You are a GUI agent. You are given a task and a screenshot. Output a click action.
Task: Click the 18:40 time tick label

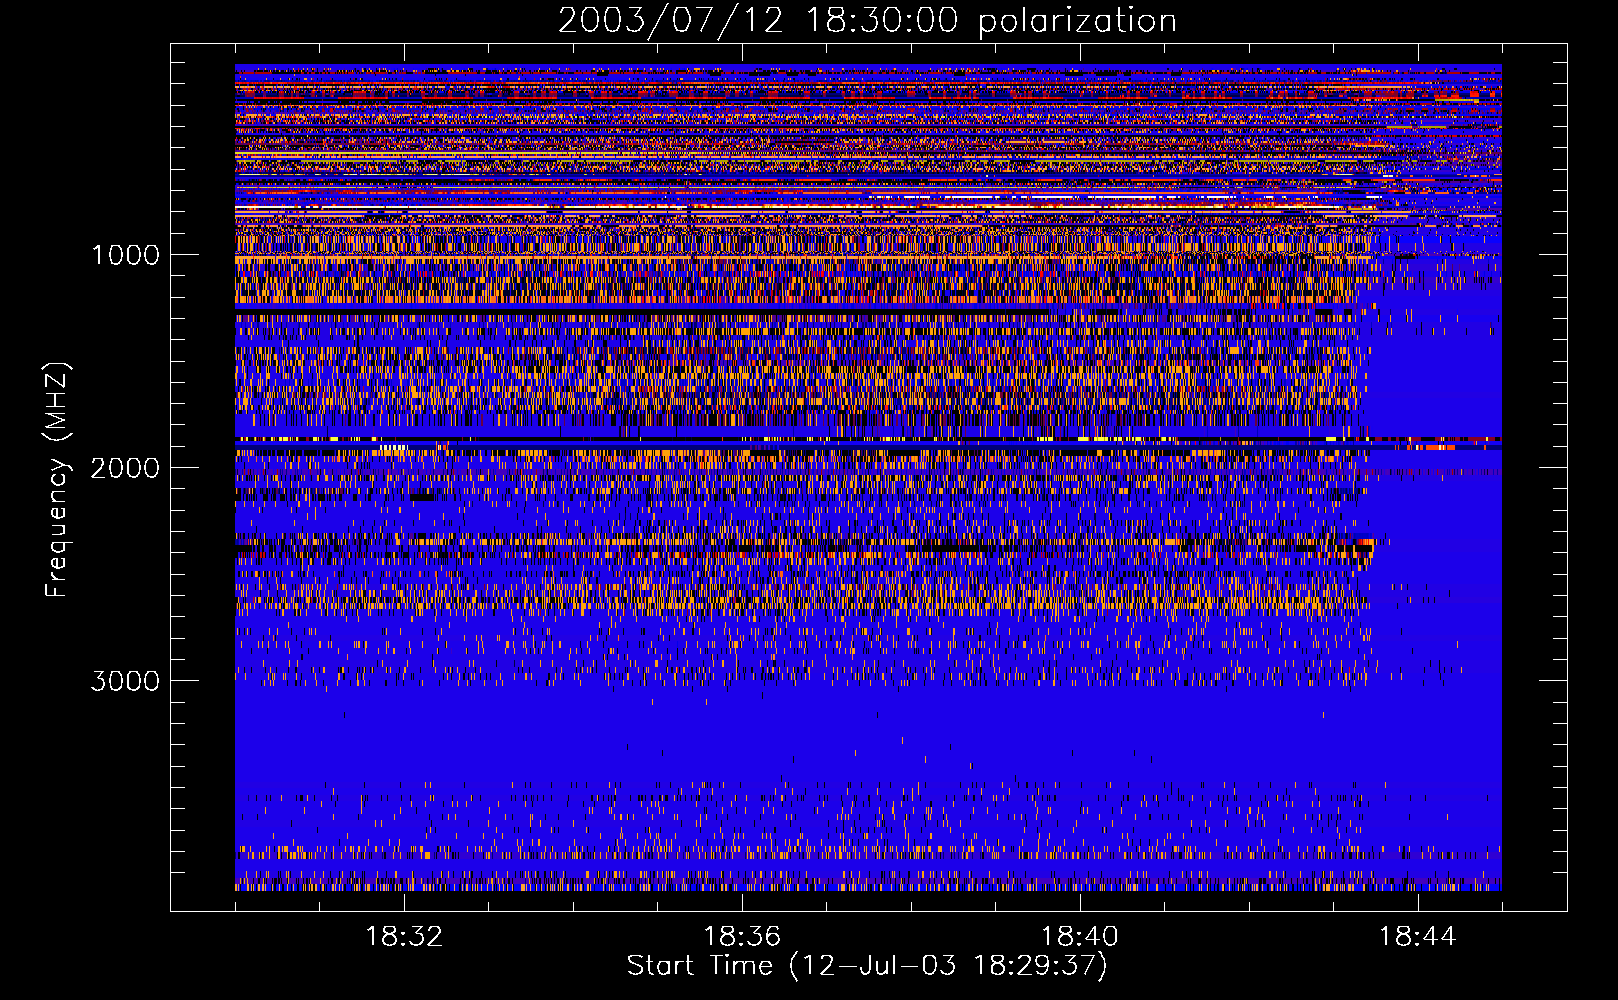coord(1080,937)
